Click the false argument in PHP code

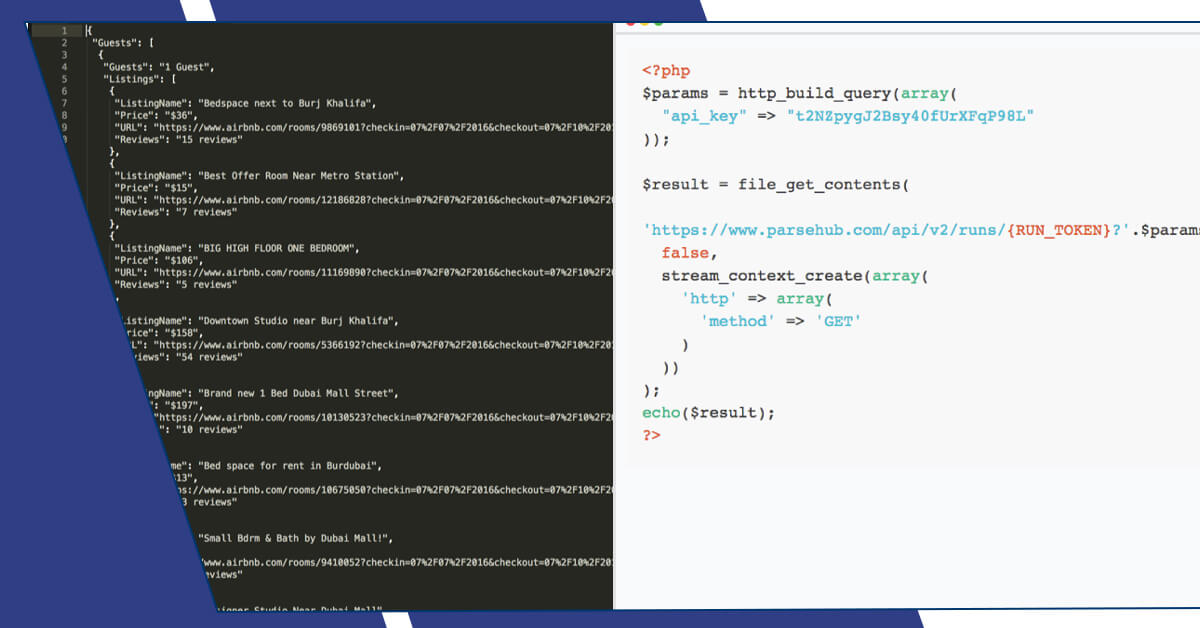pos(686,253)
